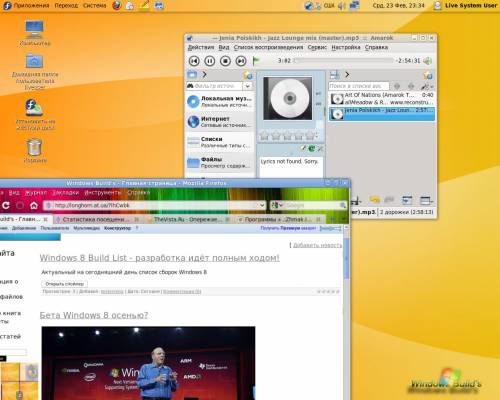Click the Firefox page vertical scrollbar

(346, 260)
